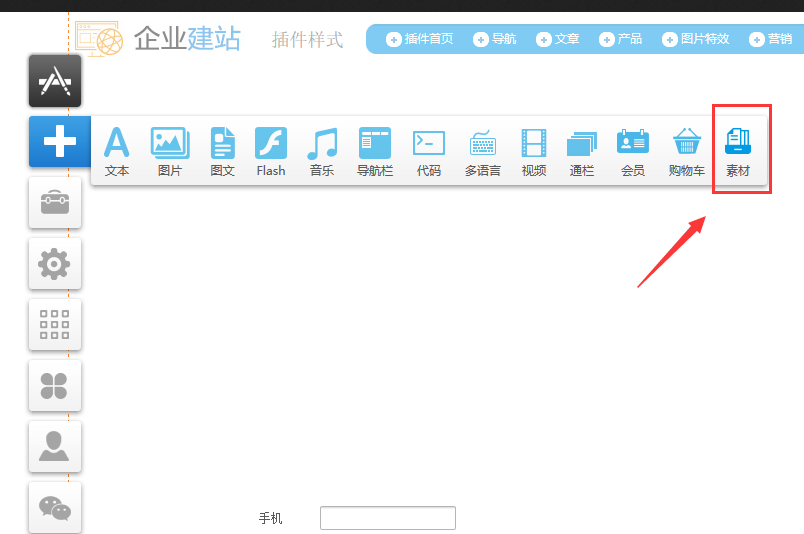Open the 文章 article menu tab

click(x=558, y=39)
